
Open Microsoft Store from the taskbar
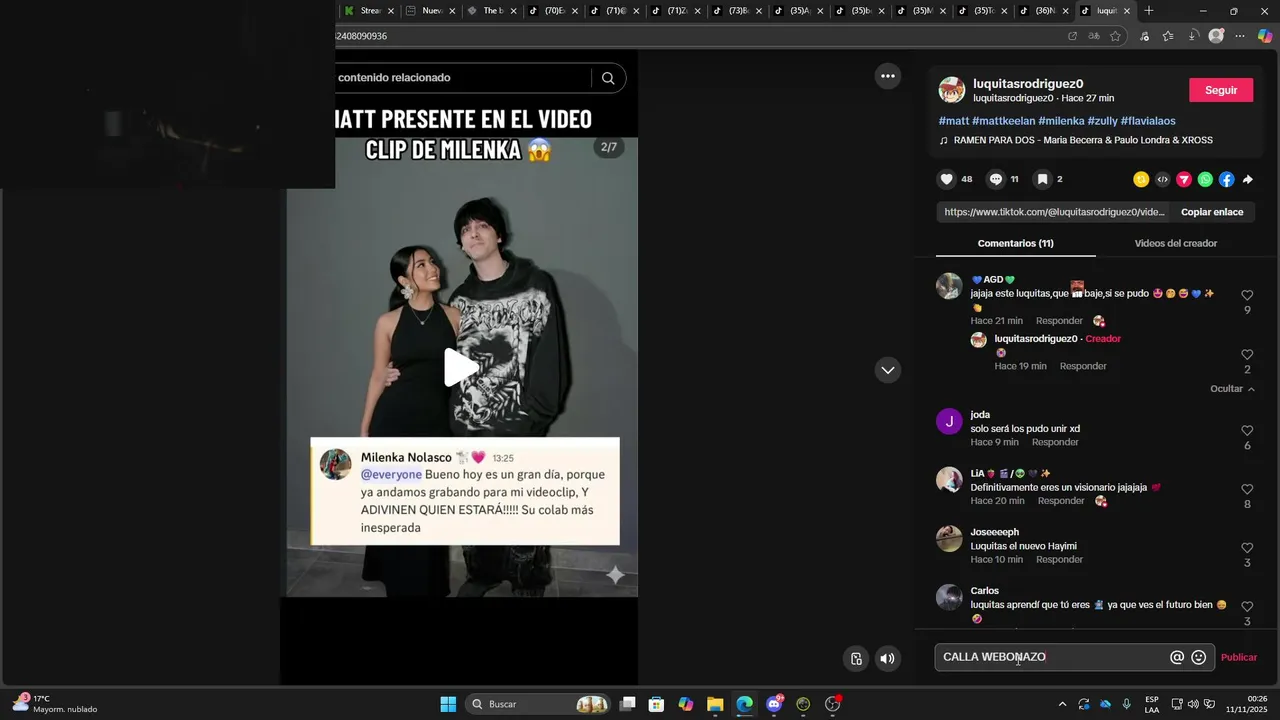tap(656, 704)
